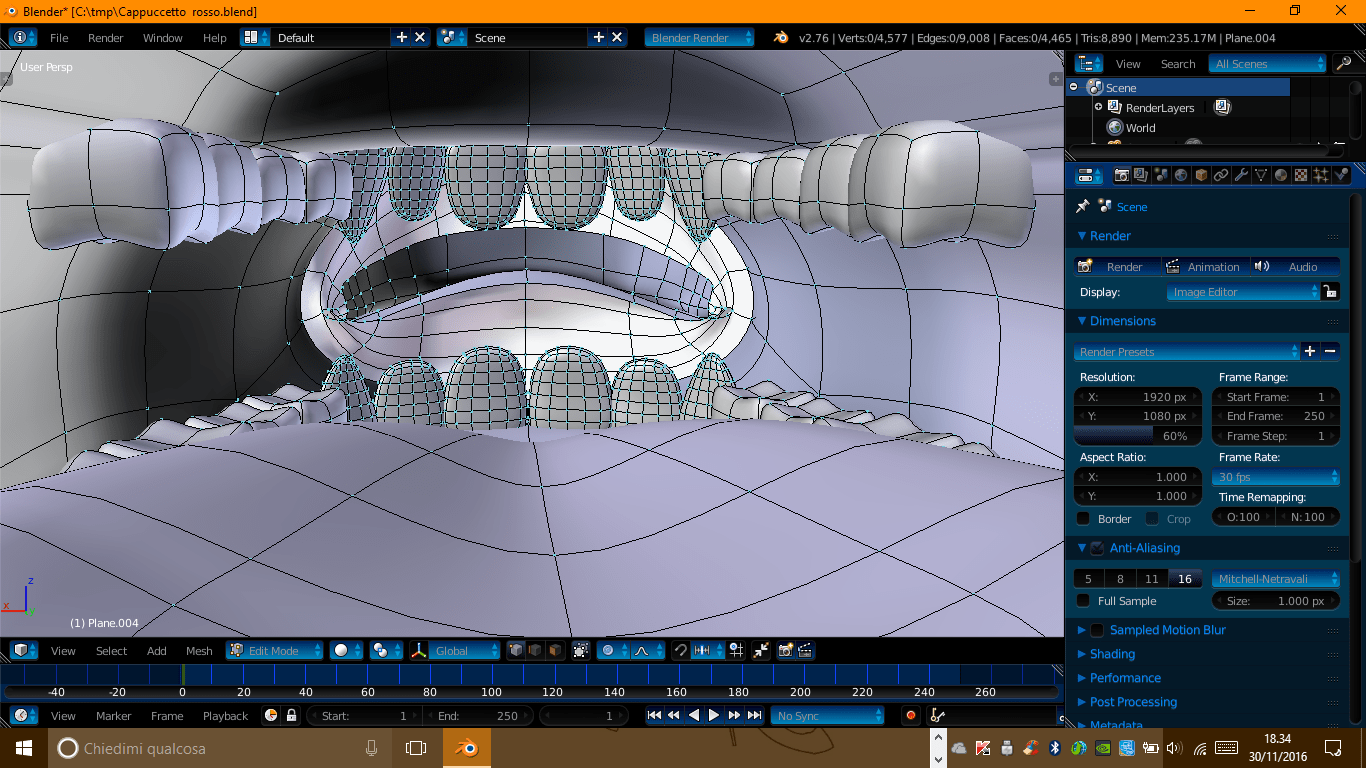Switch to Render Layers properties tab
The height and width of the screenshot is (768, 1366).
click(x=1141, y=175)
